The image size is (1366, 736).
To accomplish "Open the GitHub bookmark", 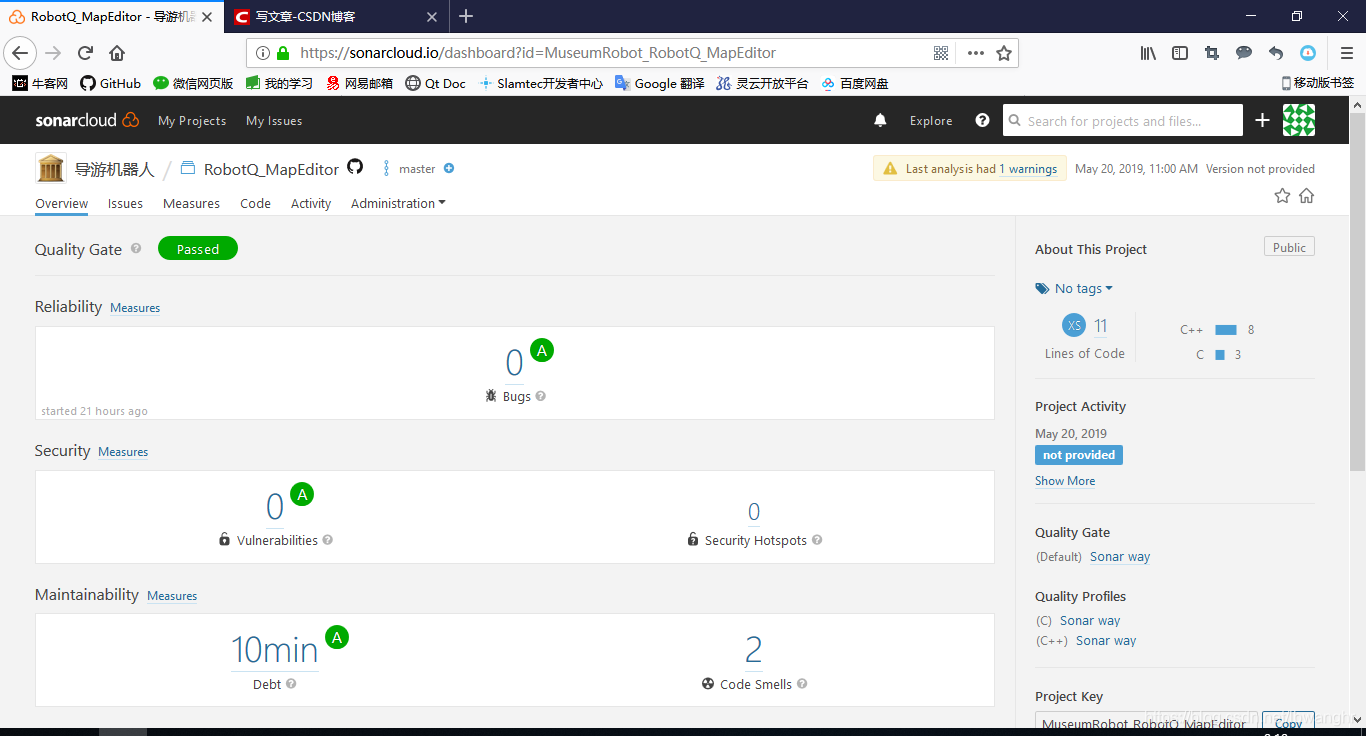I will (x=111, y=83).
